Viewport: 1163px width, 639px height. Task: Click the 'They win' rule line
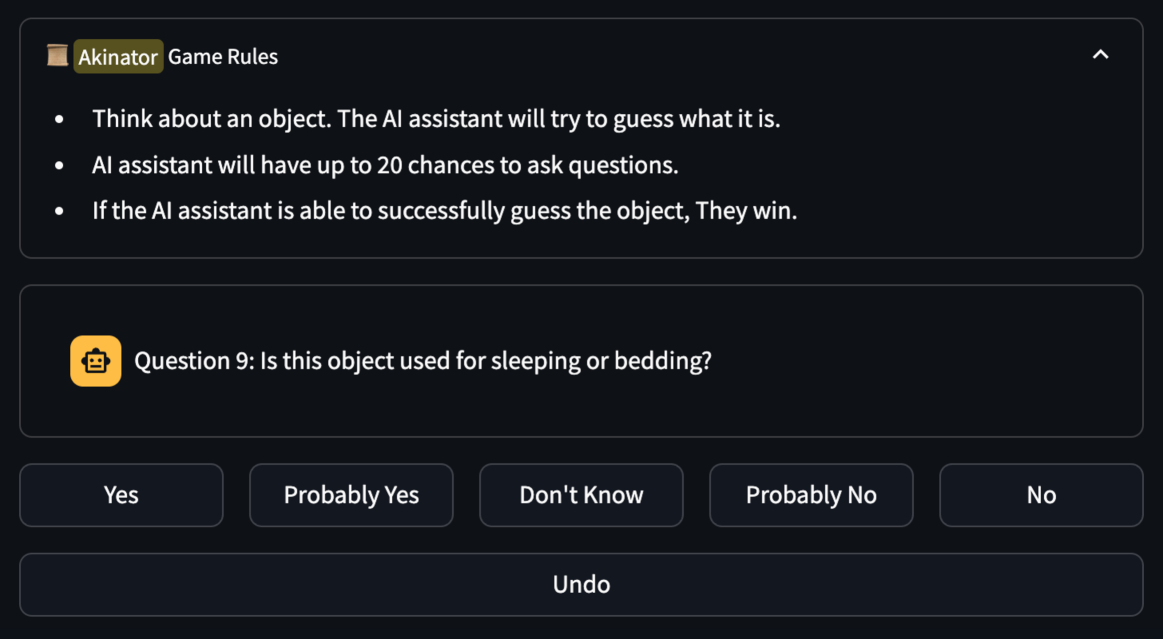[x=445, y=211]
